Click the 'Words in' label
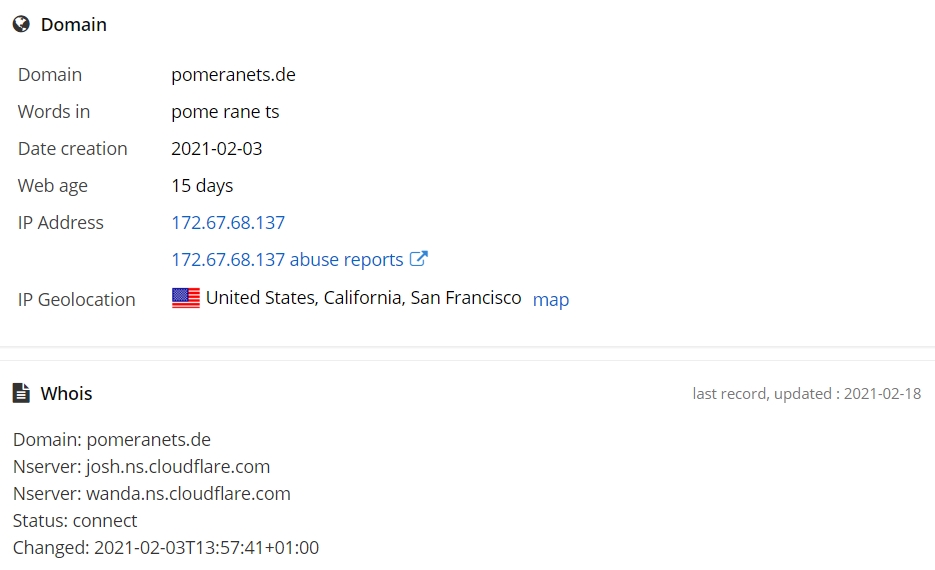The height and width of the screenshot is (570, 935). 54,111
